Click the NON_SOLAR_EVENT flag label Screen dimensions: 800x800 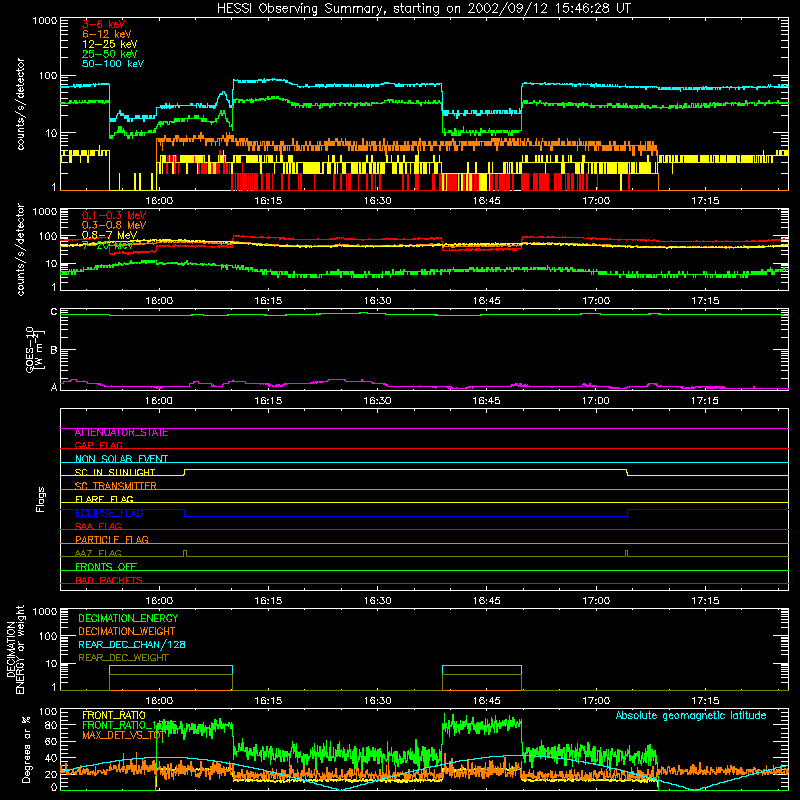tap(121, 459)
